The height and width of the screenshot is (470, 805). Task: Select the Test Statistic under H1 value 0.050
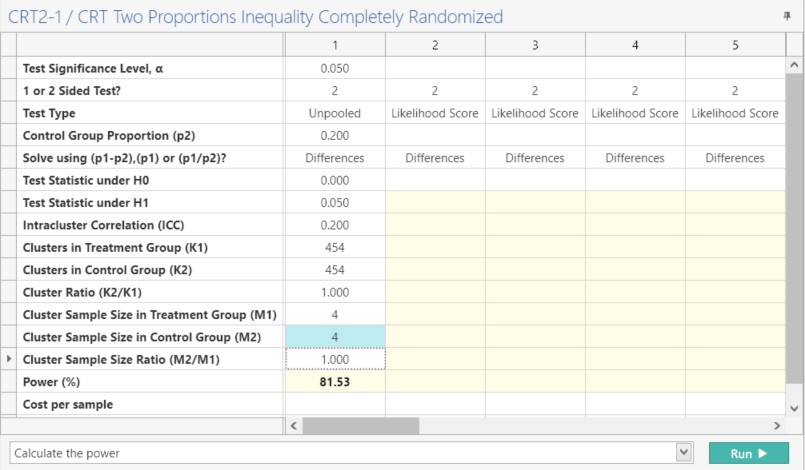tap(335, 203)
